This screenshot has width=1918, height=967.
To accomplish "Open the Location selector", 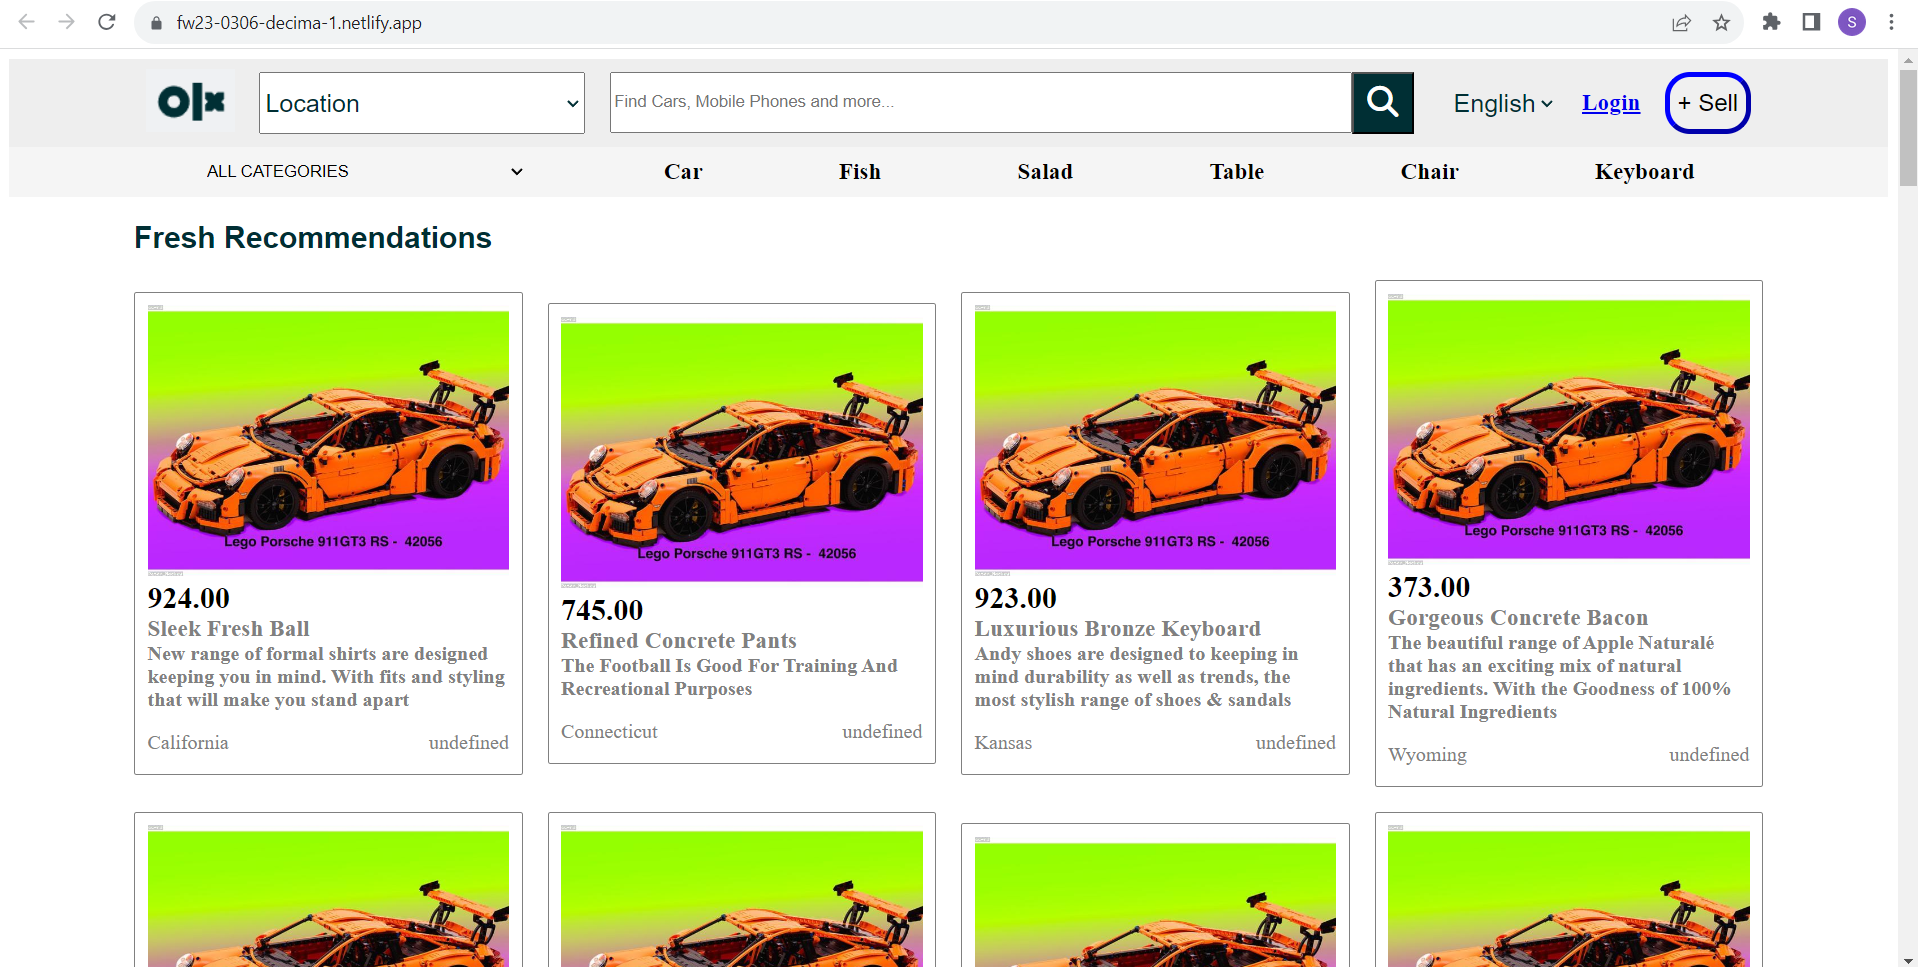I will tap(420, 102).
